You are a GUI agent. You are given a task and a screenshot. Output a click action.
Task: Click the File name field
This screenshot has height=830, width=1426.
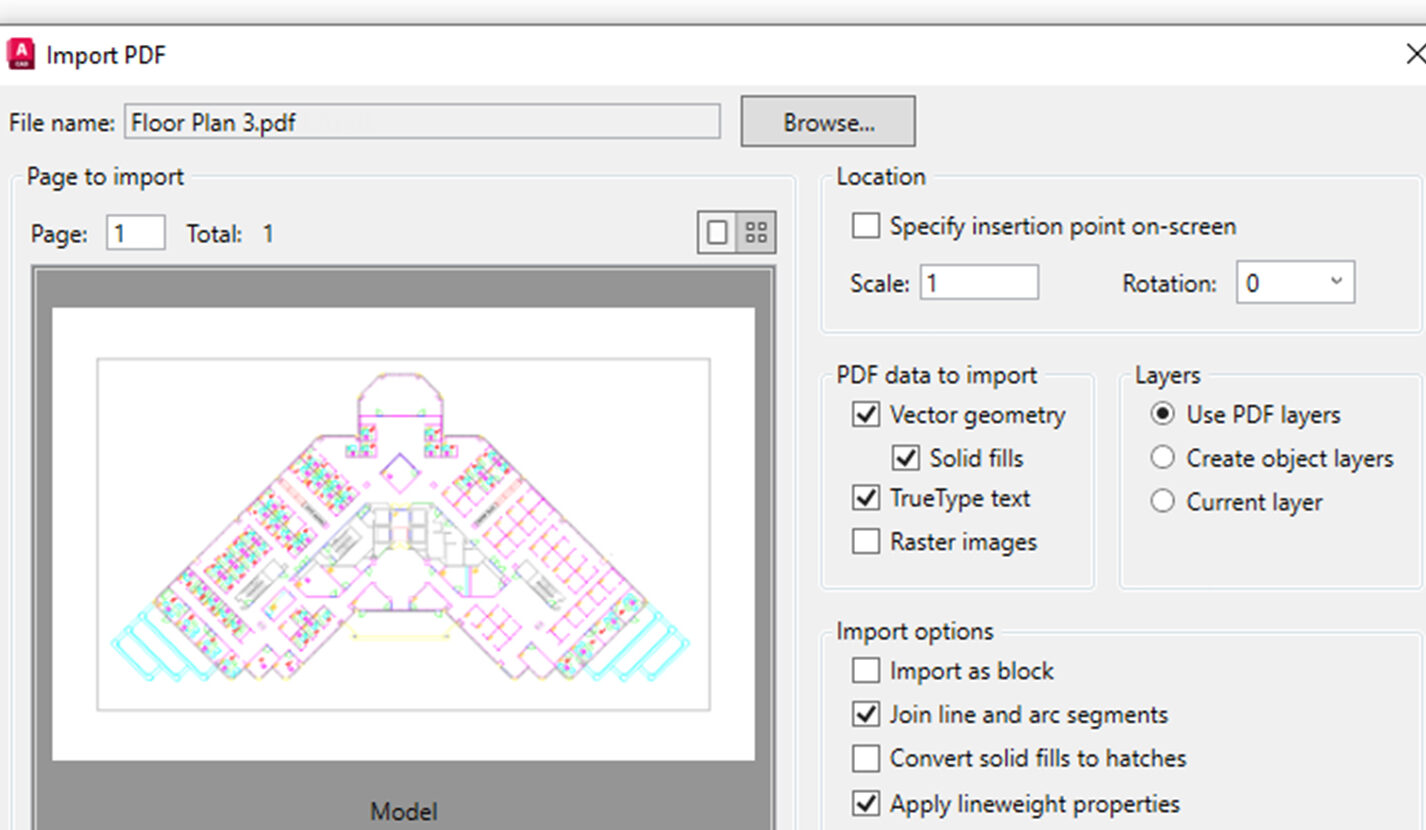pos(422,122)
